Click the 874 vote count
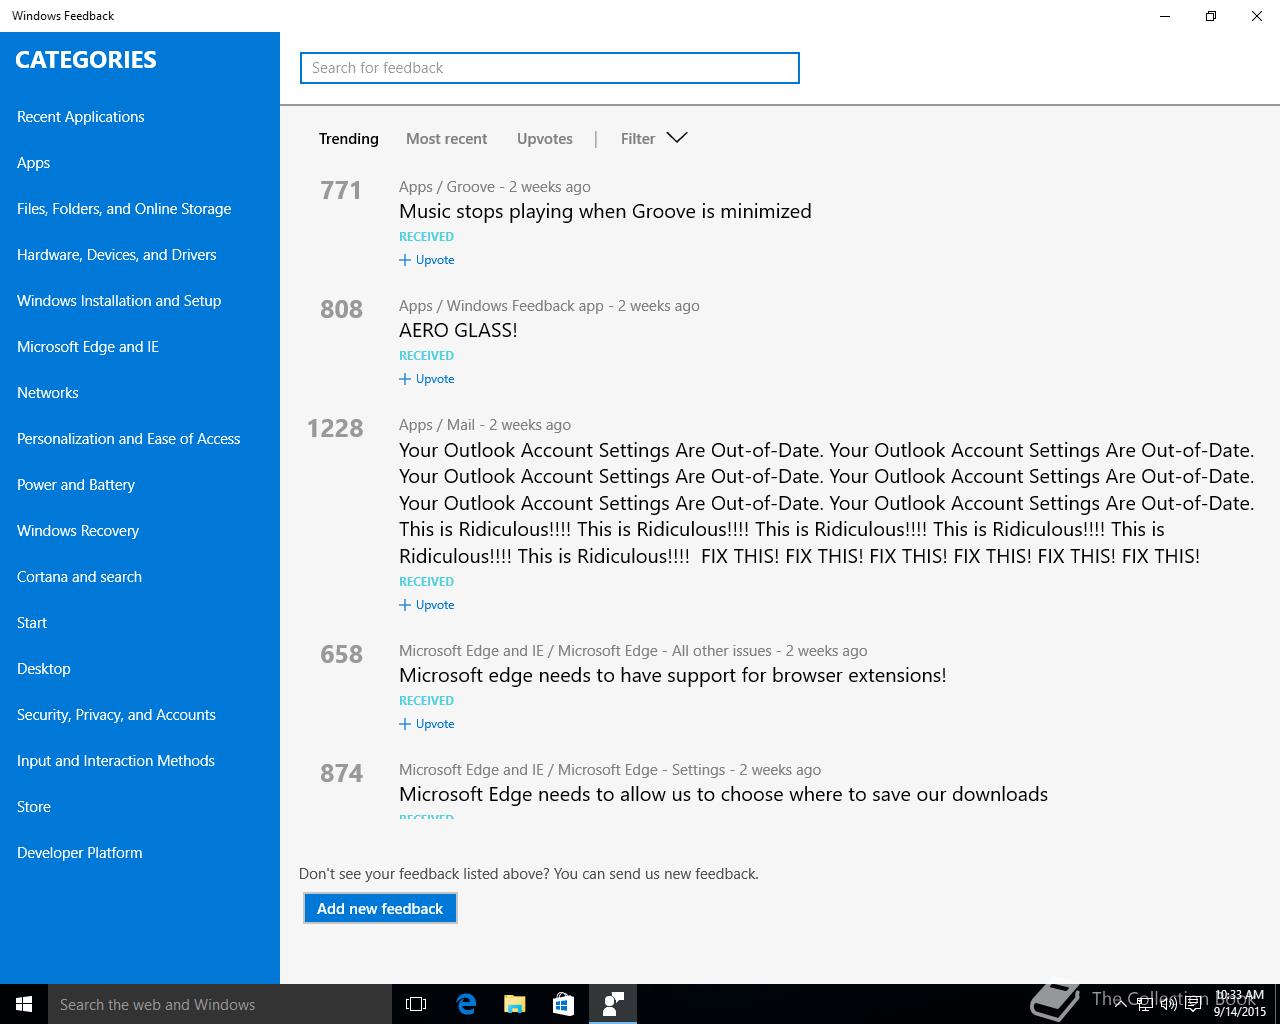 click(x=341, y=773)
